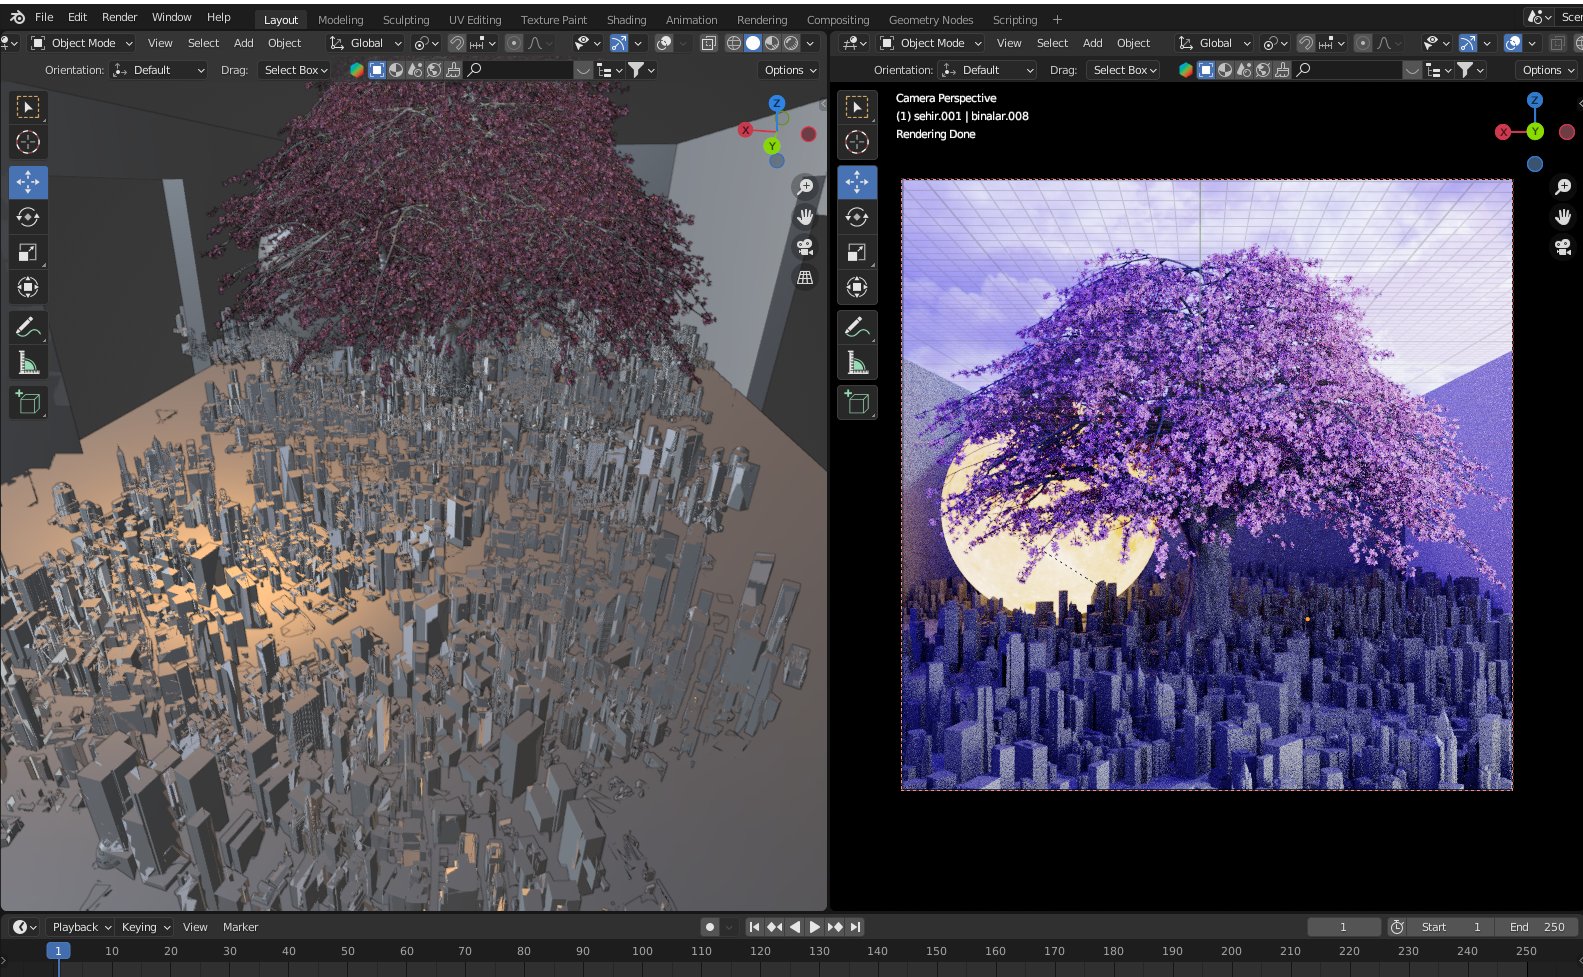The width and height of the screenshot is (1583, 977).
Task: Select the Transform tool in left viewport toolbar
Action: (x=28, y=287)
